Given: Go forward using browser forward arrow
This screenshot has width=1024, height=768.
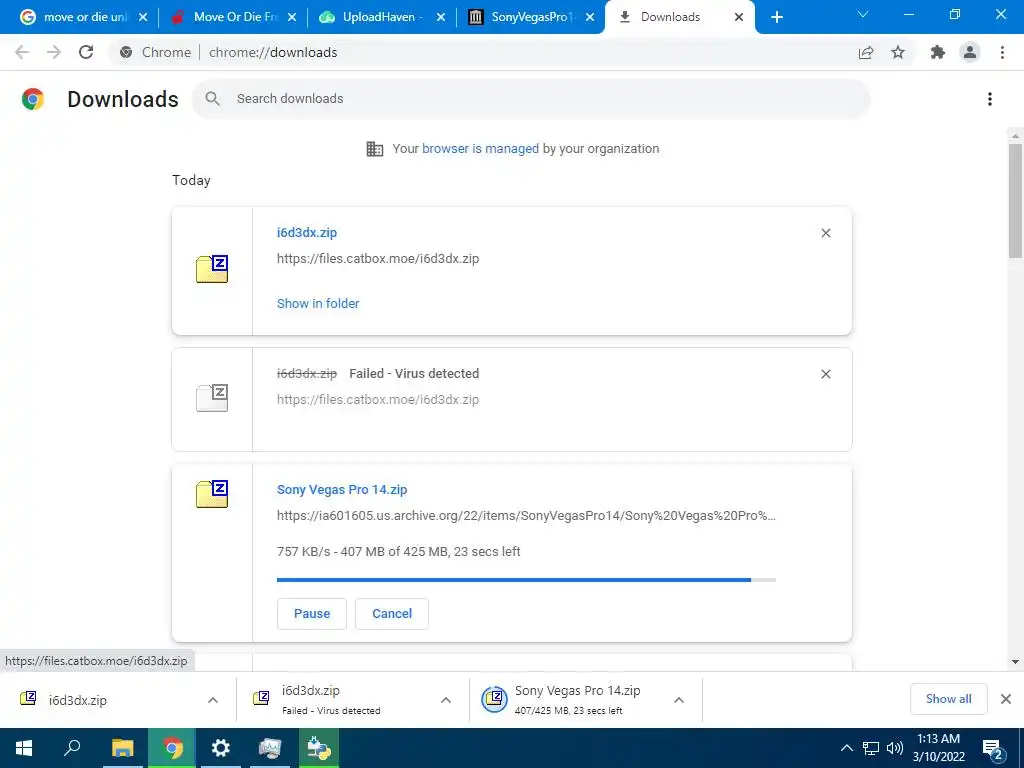Looking at the screenshot, I should 54,52.
